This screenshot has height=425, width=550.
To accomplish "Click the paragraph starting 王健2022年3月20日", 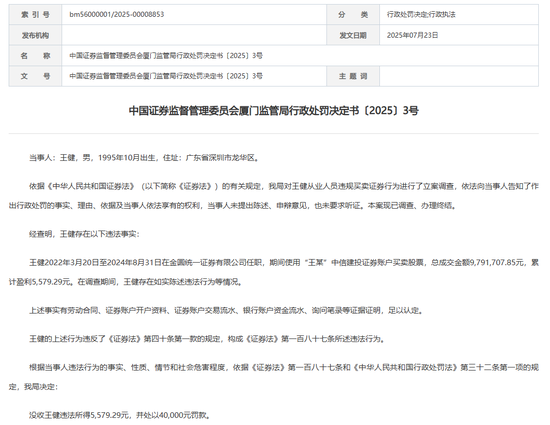I will tap(274, 272).
